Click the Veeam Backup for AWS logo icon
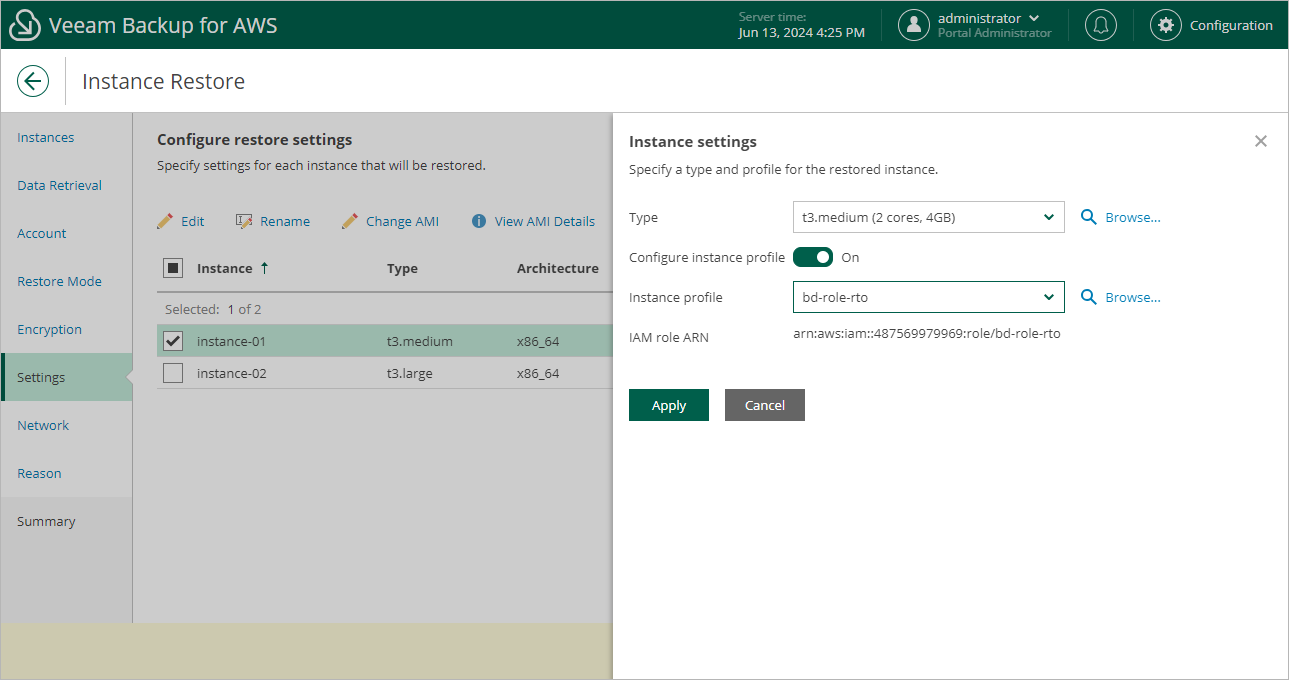Image resolution: width=1289 pixels, height=680 pixels. [x=25, y=25]
